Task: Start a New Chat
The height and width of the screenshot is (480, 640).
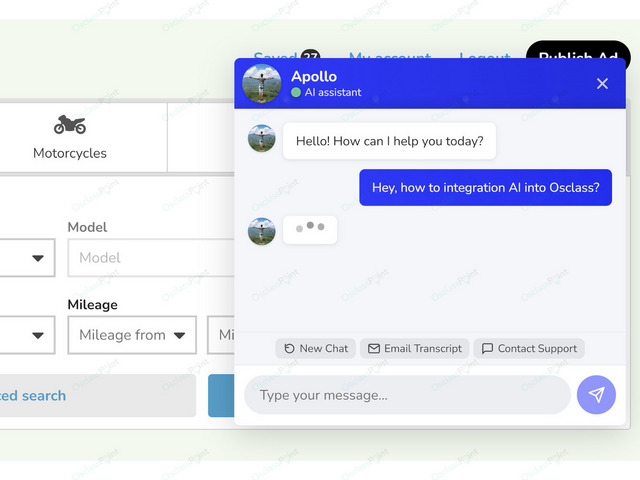Action: (316, 349)
